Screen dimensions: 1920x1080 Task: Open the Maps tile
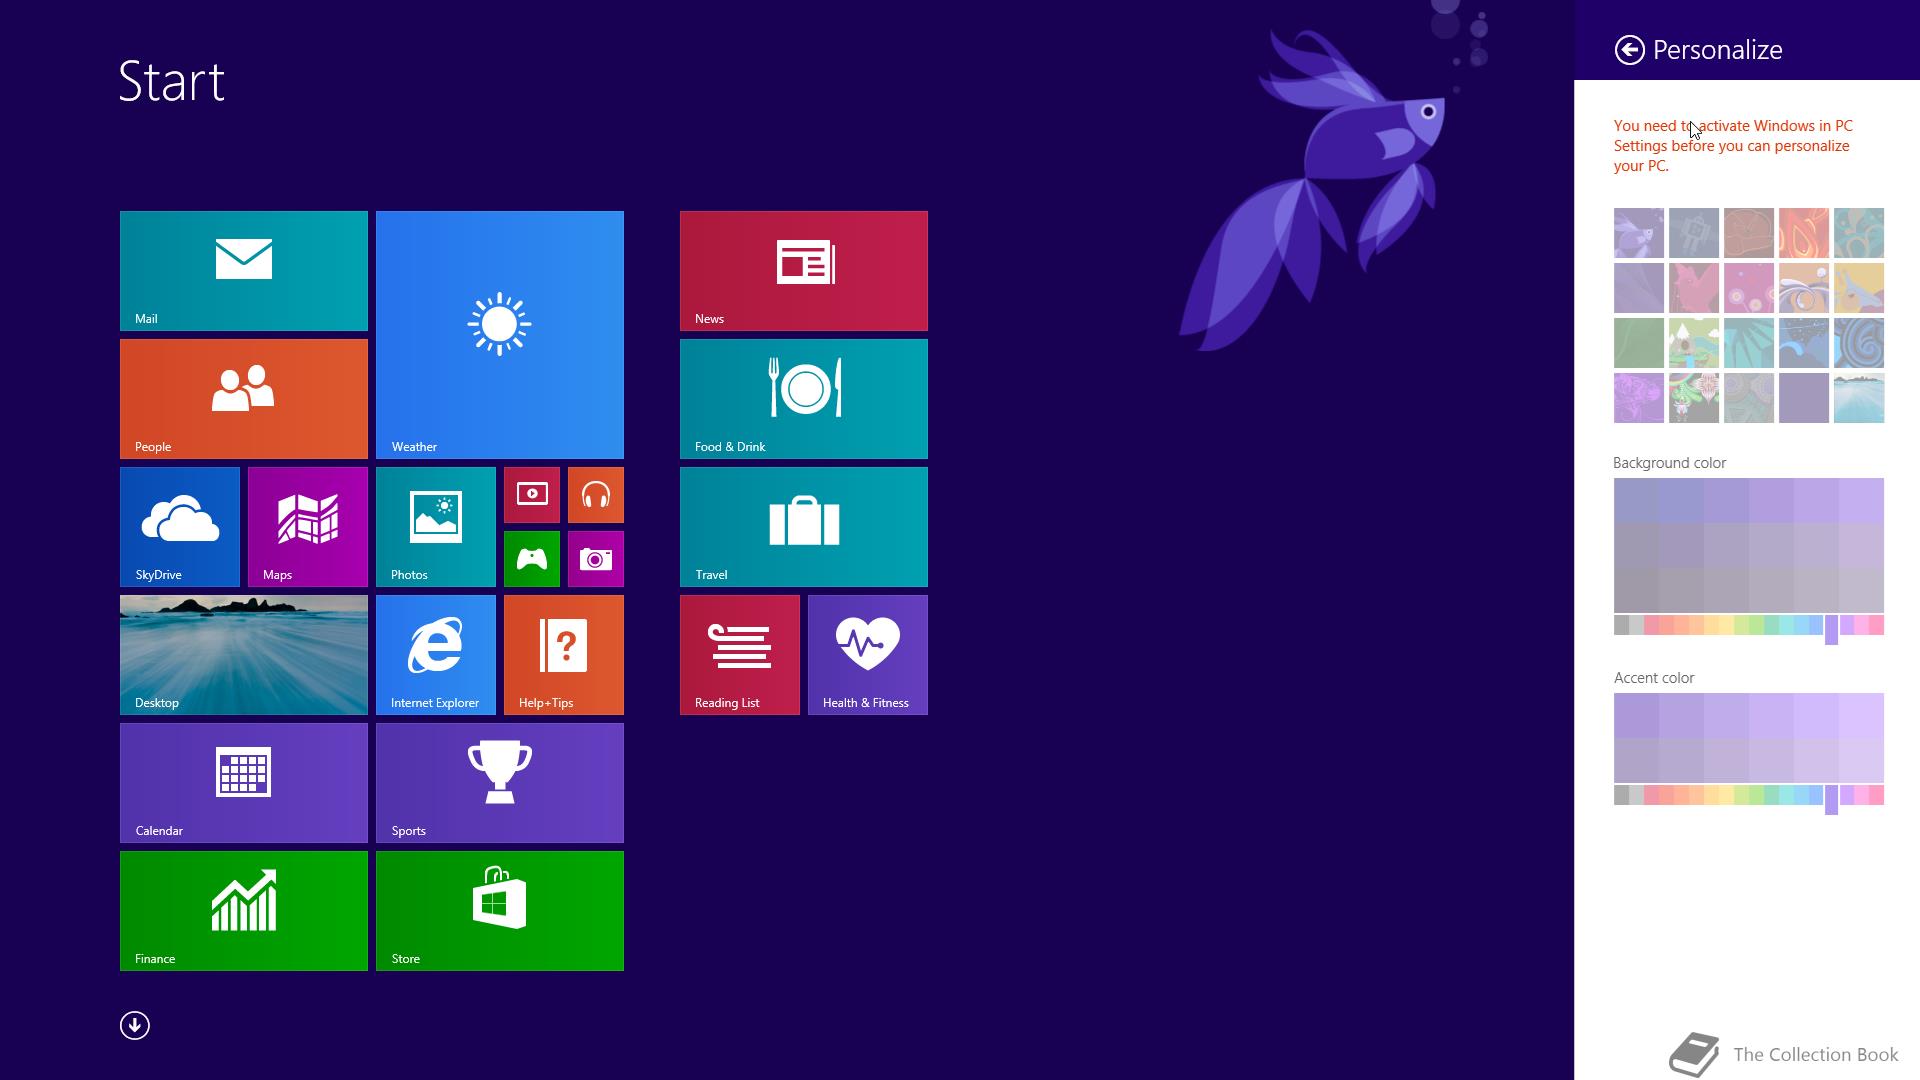coord(307,526)
